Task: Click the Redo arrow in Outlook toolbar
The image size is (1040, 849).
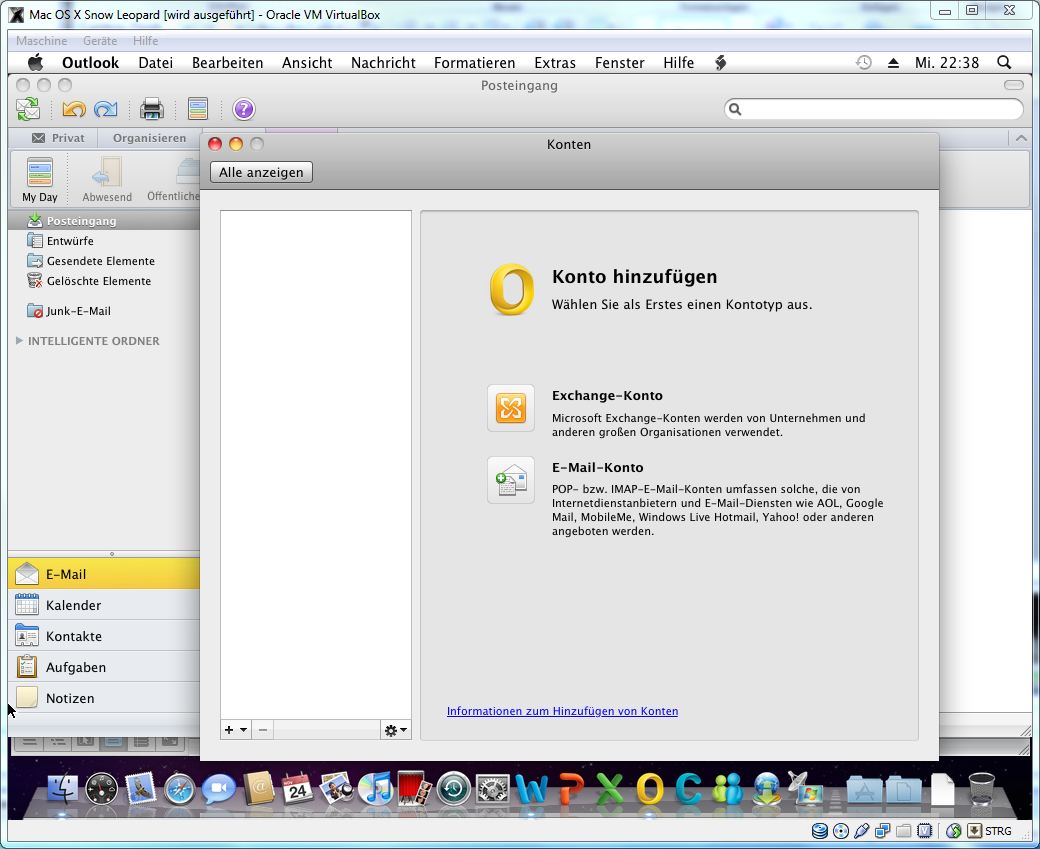Action: (105, 109)
